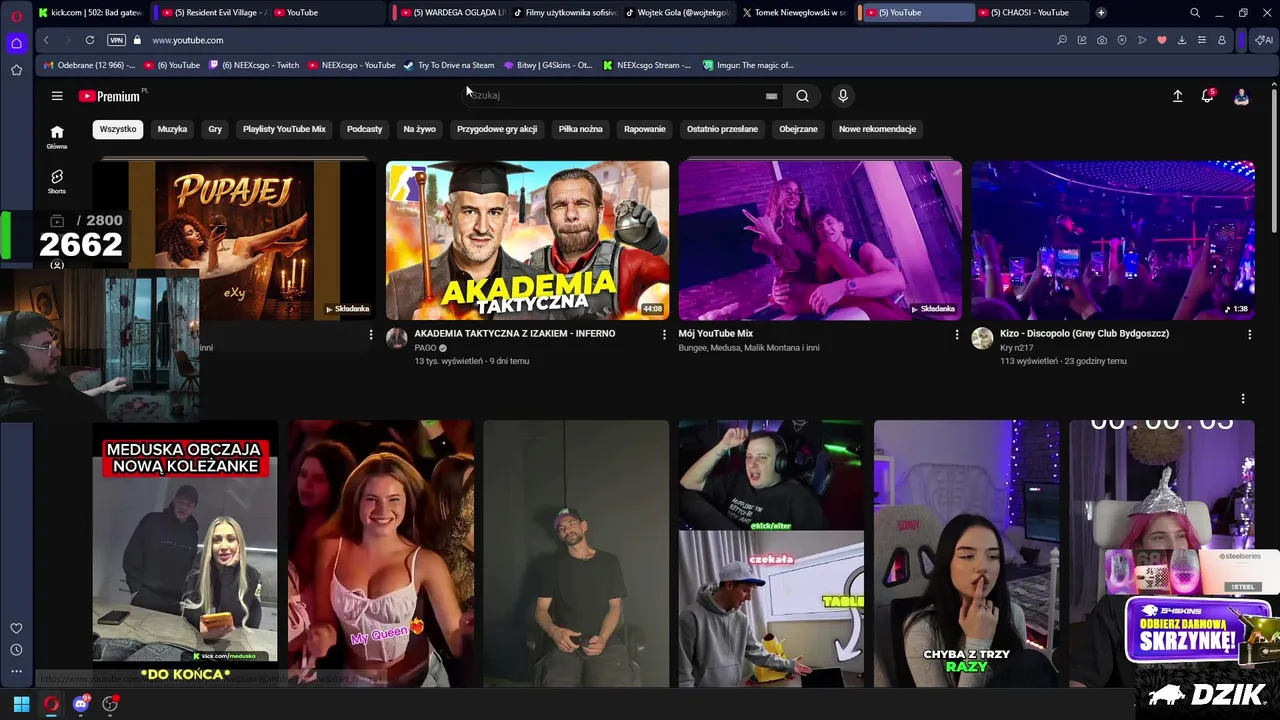Click the red heart in address bar
This screenshot has height=720, width=1280.
1162,40
